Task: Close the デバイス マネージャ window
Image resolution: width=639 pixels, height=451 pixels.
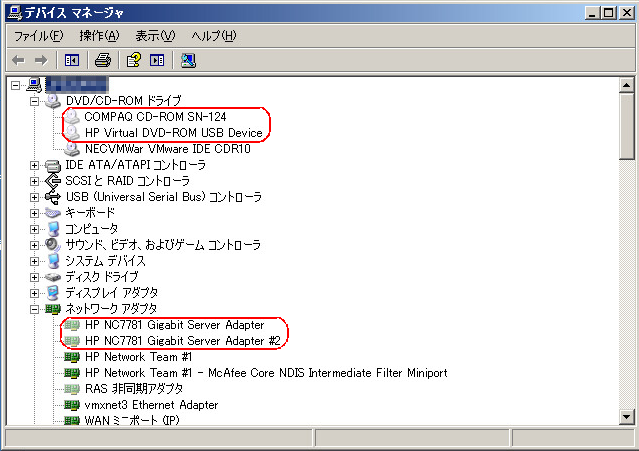Action: point(627,13)
